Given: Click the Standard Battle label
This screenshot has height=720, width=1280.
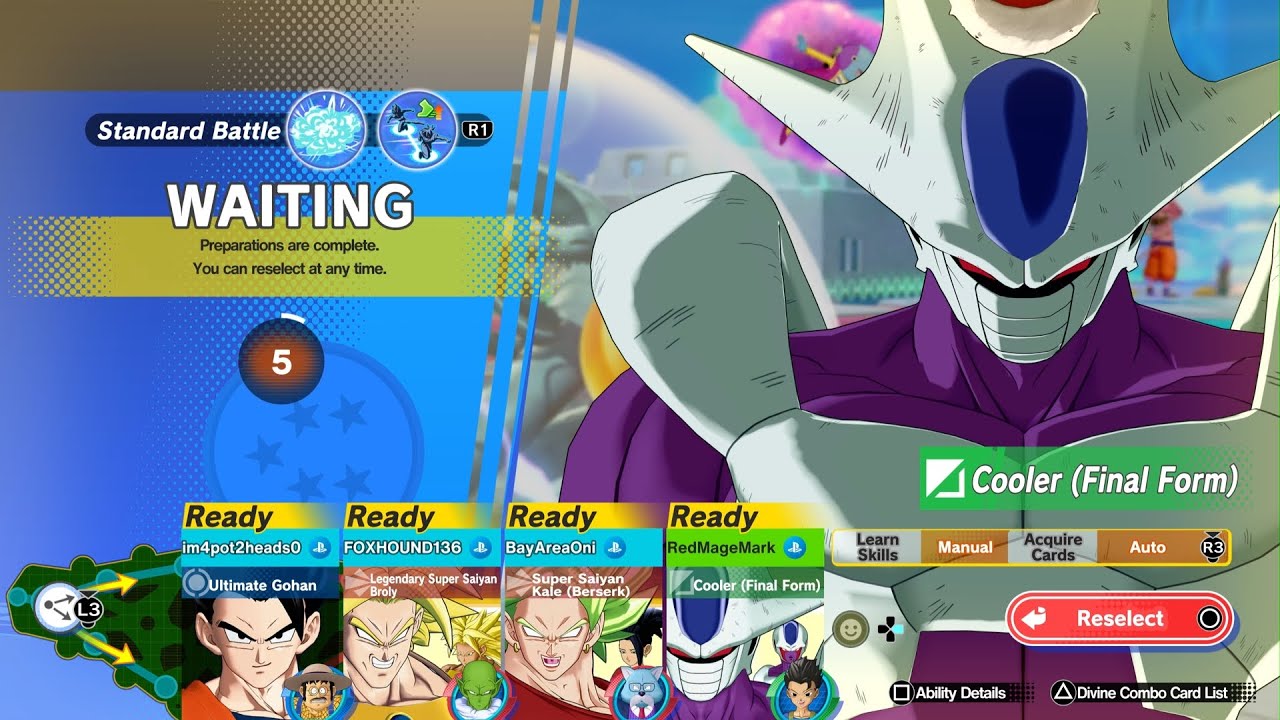Looking at the screenshot, I should tap(188, 130).
